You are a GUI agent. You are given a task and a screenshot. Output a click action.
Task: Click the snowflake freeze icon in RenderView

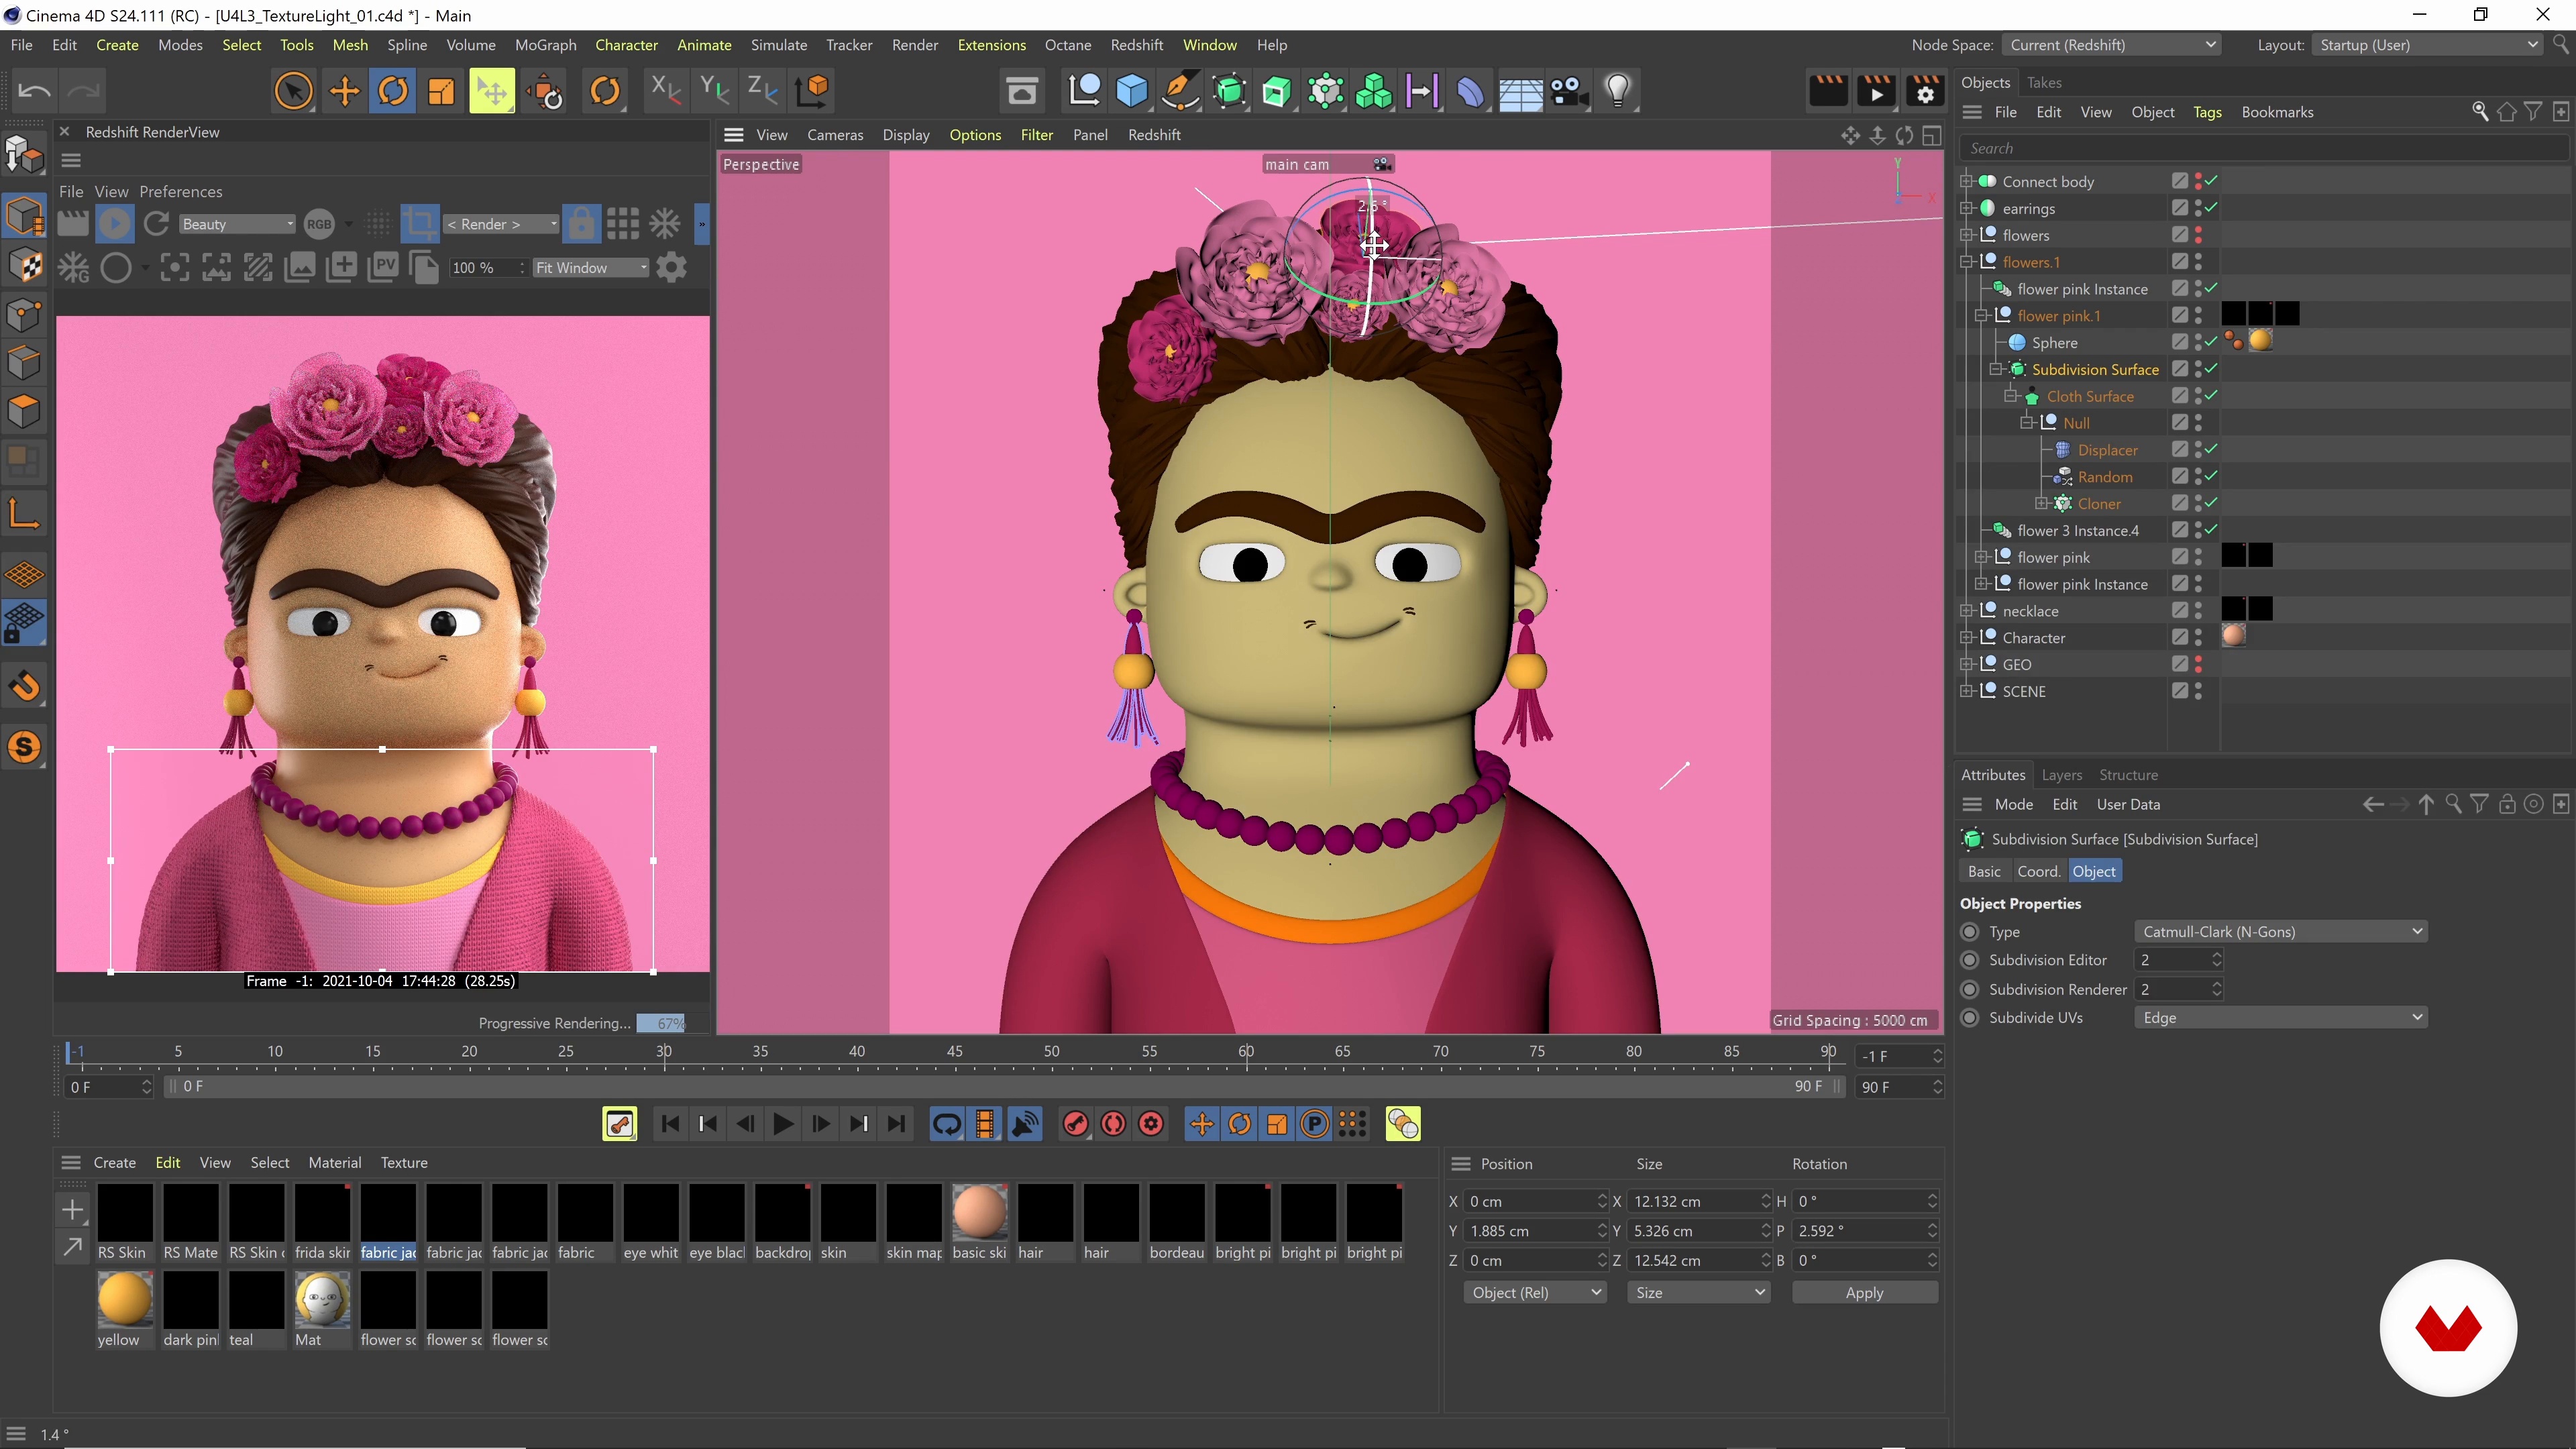665,224
